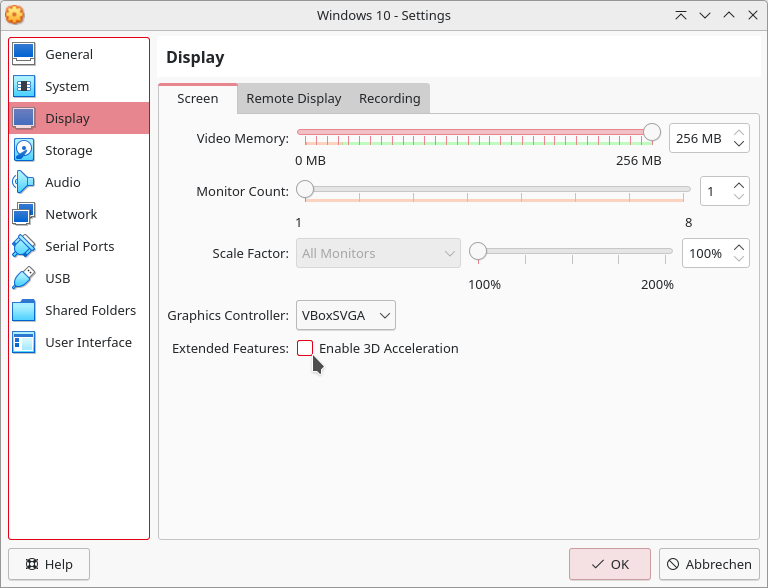Click the Storage disk icon in sidebar
This screenshot has width=768, height=588.
coord(24,150)
